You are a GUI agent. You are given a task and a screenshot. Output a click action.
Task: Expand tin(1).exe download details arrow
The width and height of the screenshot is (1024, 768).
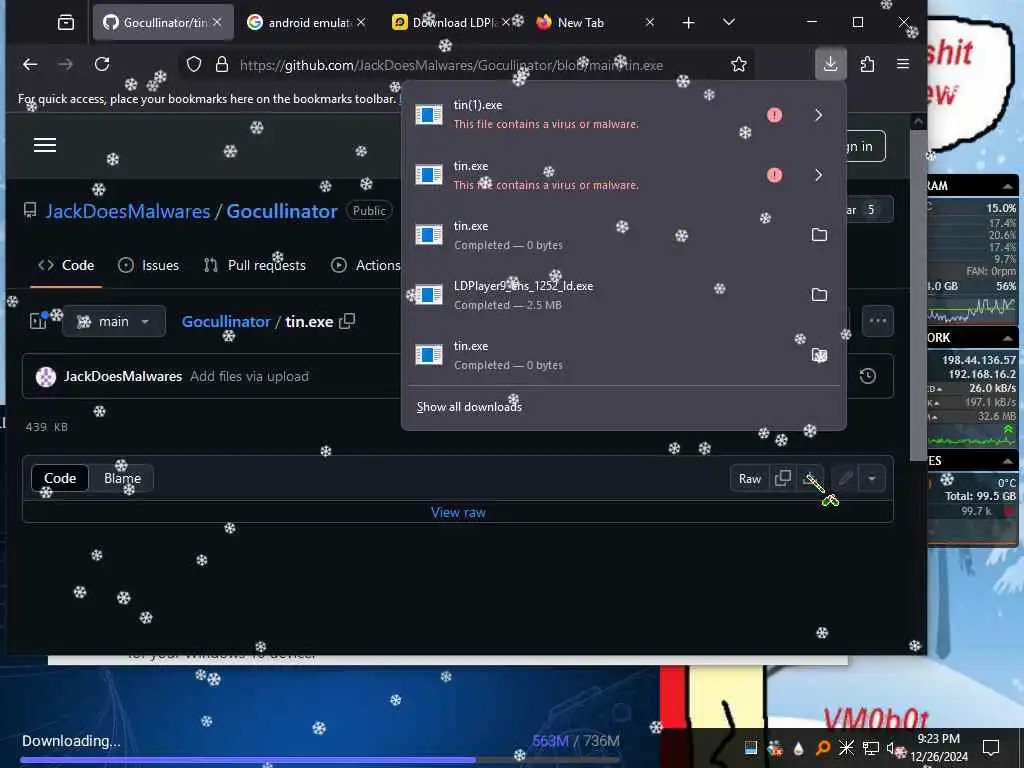click(818, 115)
